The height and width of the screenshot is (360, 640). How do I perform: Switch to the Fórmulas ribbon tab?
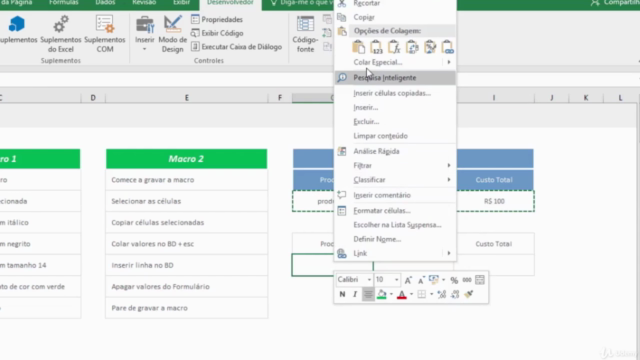[64, 3]
